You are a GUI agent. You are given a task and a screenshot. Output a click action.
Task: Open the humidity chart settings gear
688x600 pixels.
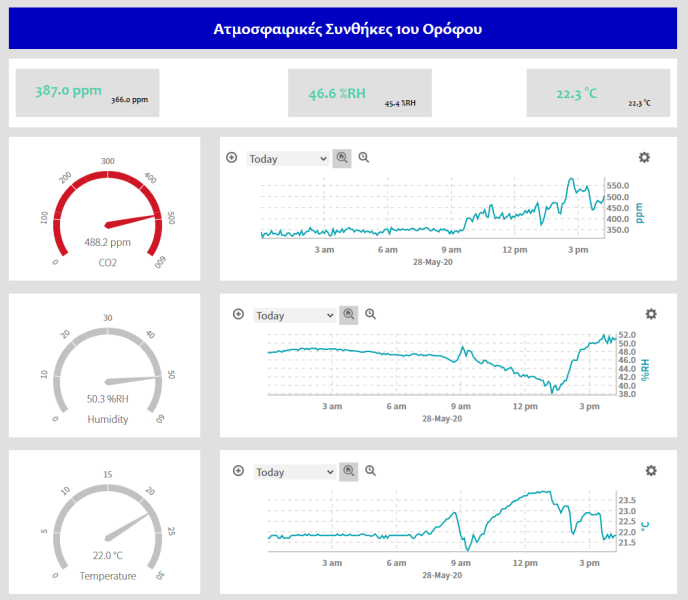click(651, 314)
